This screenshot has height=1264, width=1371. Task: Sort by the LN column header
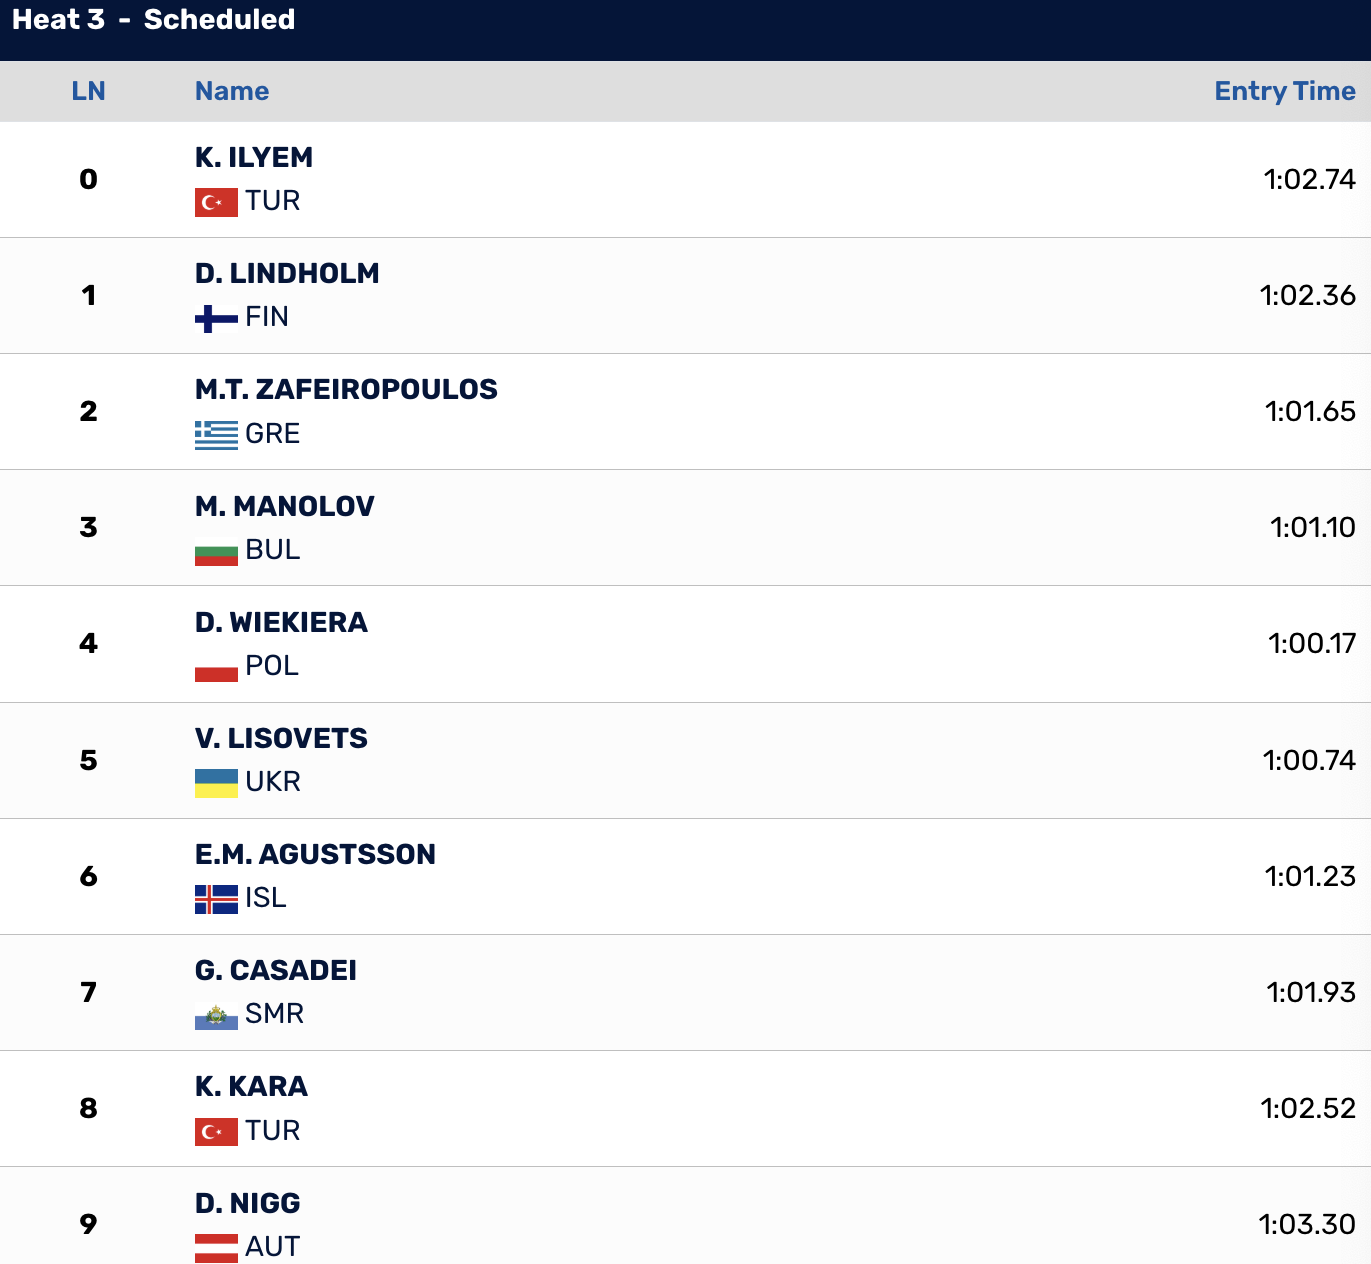click(x=88, y=91)
